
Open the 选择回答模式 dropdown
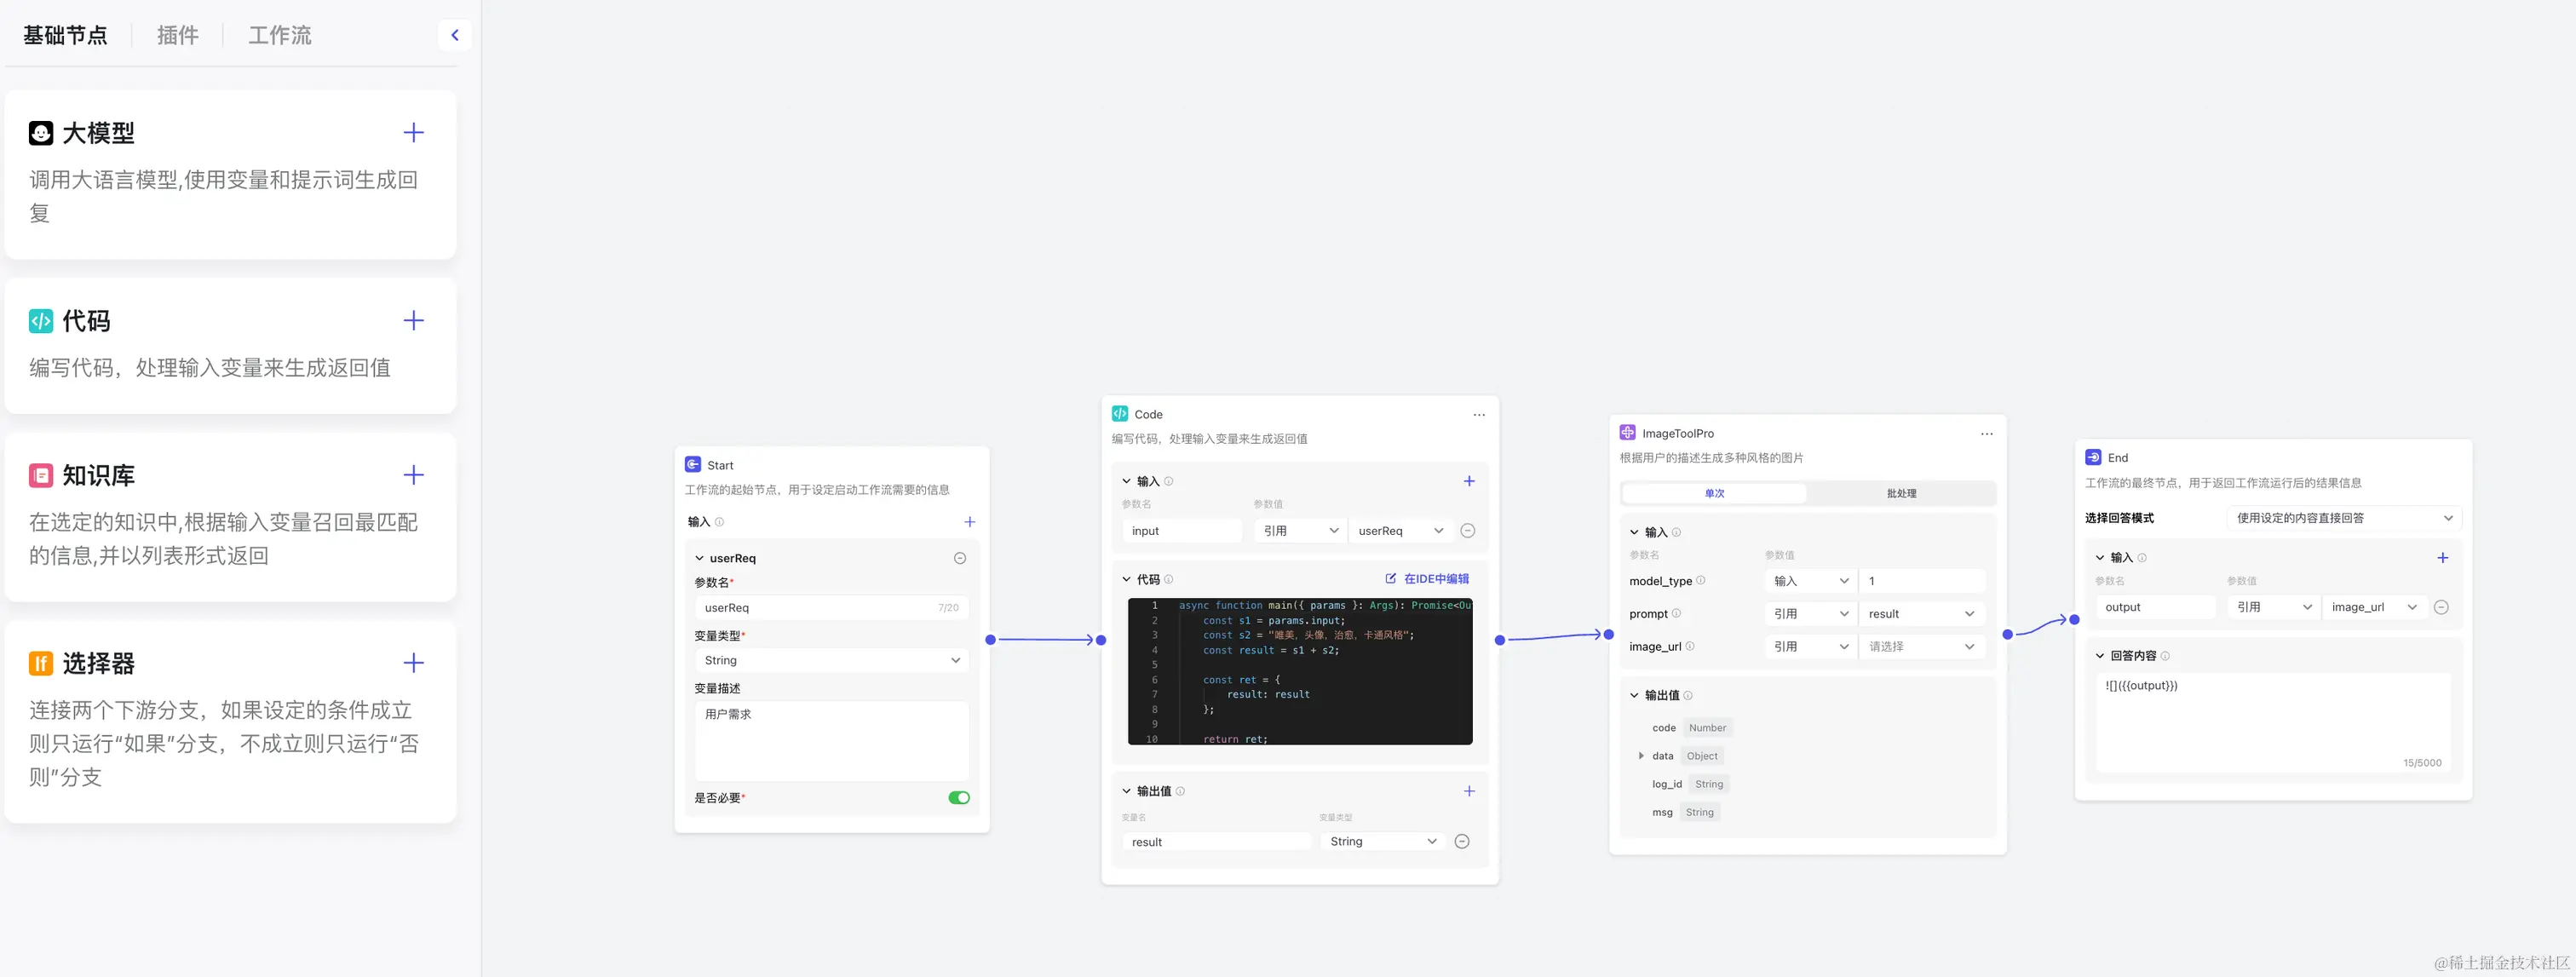(2343, 518)
